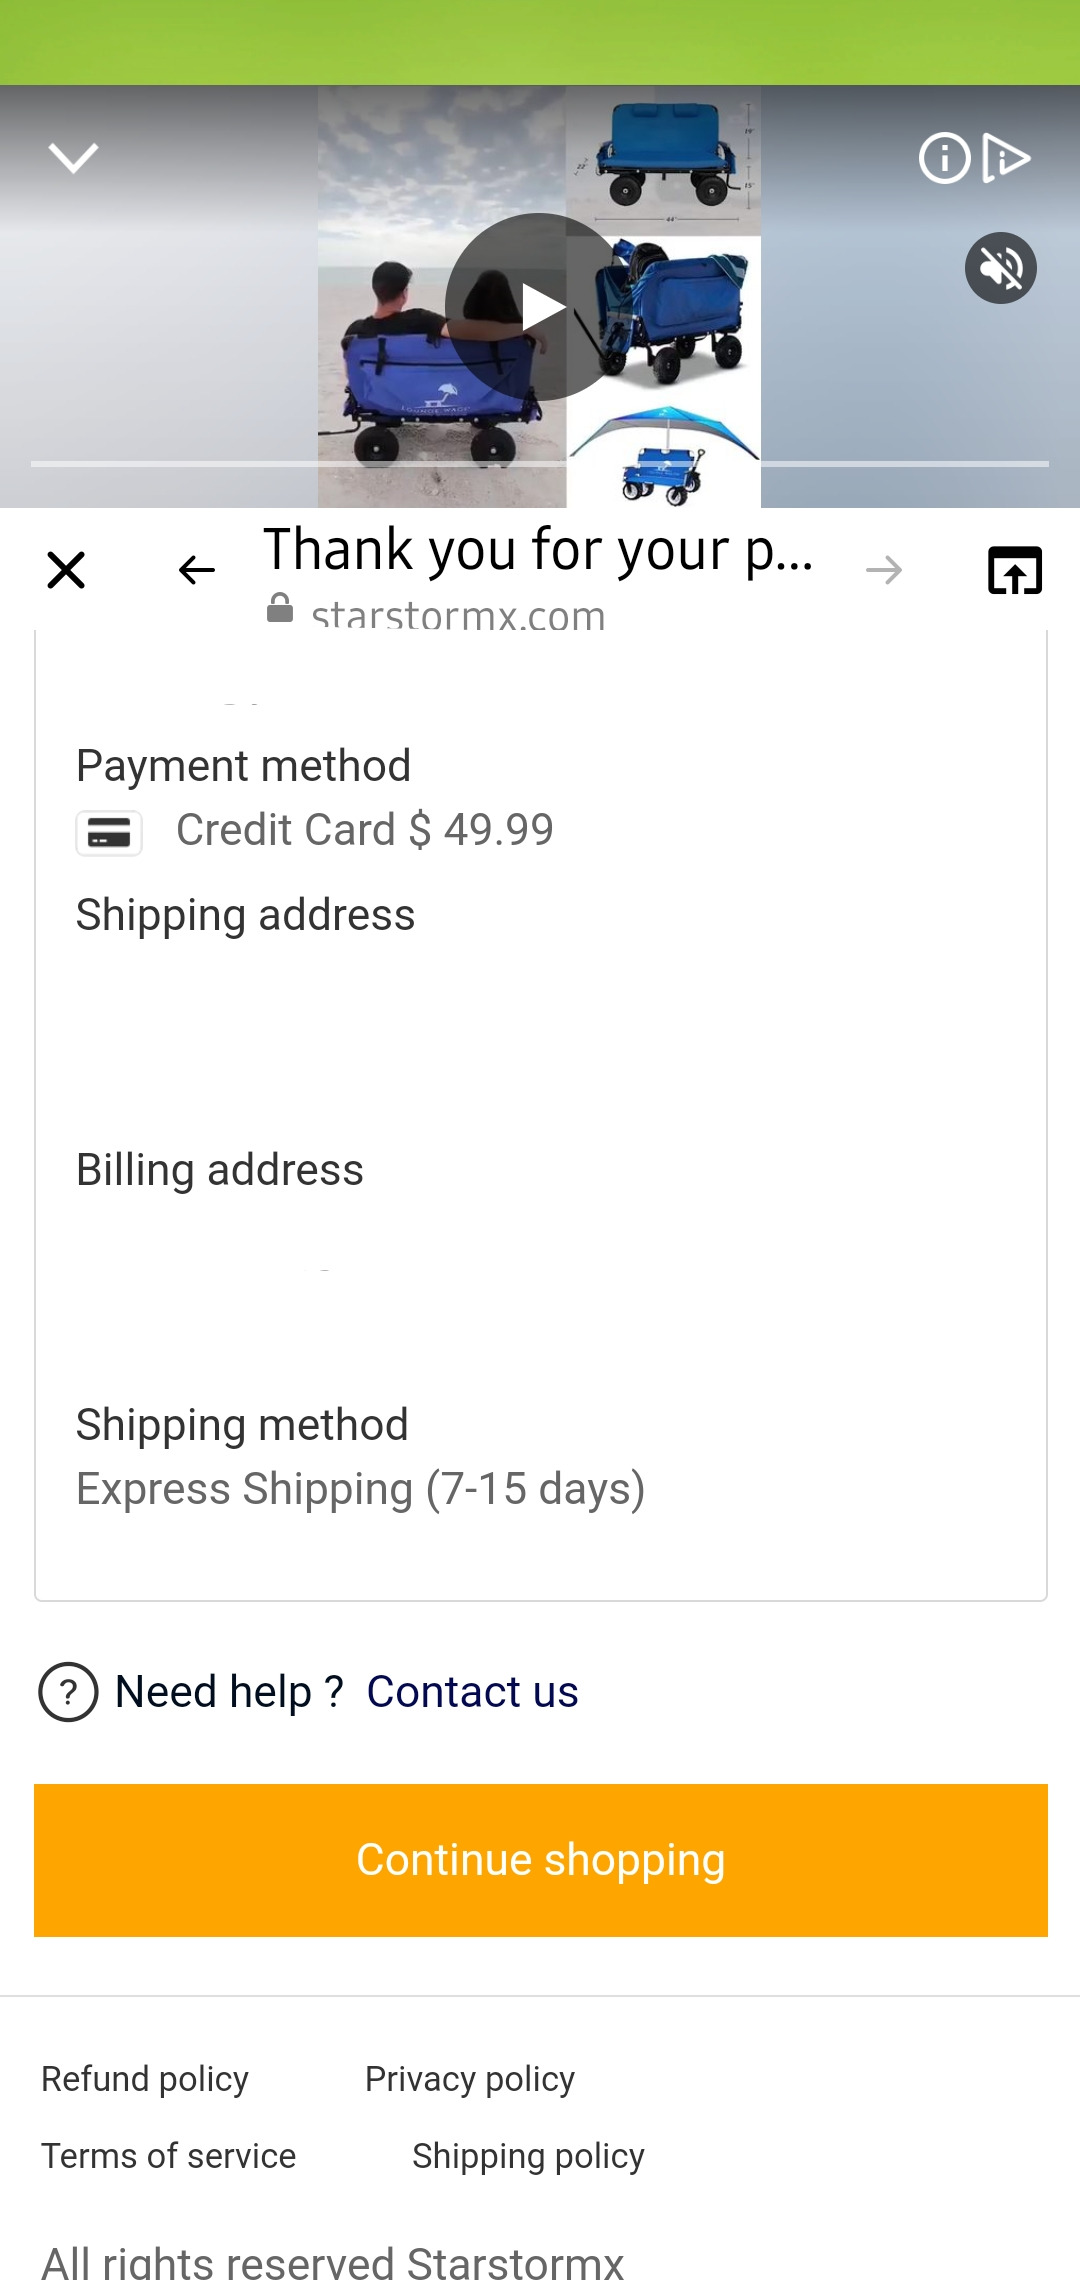Image resolution: width=1080 pixels, height=2280 pixels.
Task: Open the Contact us link
Action: (x=472, y=1692)
